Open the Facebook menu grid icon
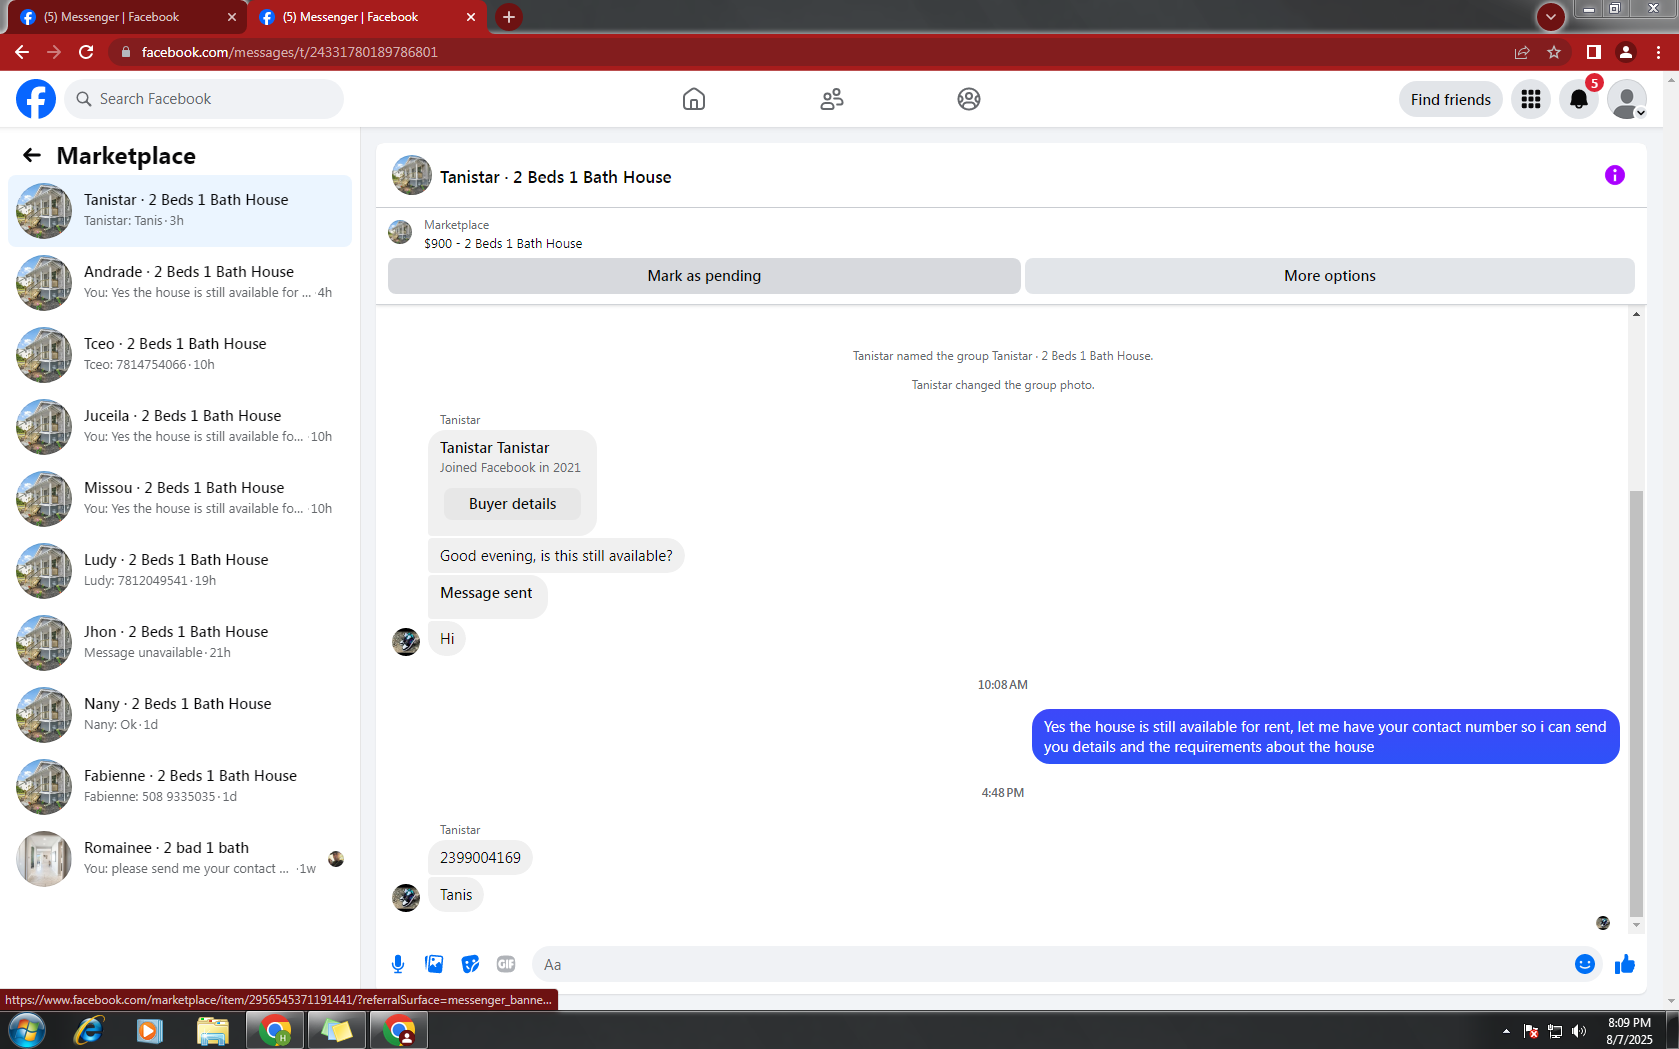Screen dimensions: 1679x1049 click(1531, 99)
